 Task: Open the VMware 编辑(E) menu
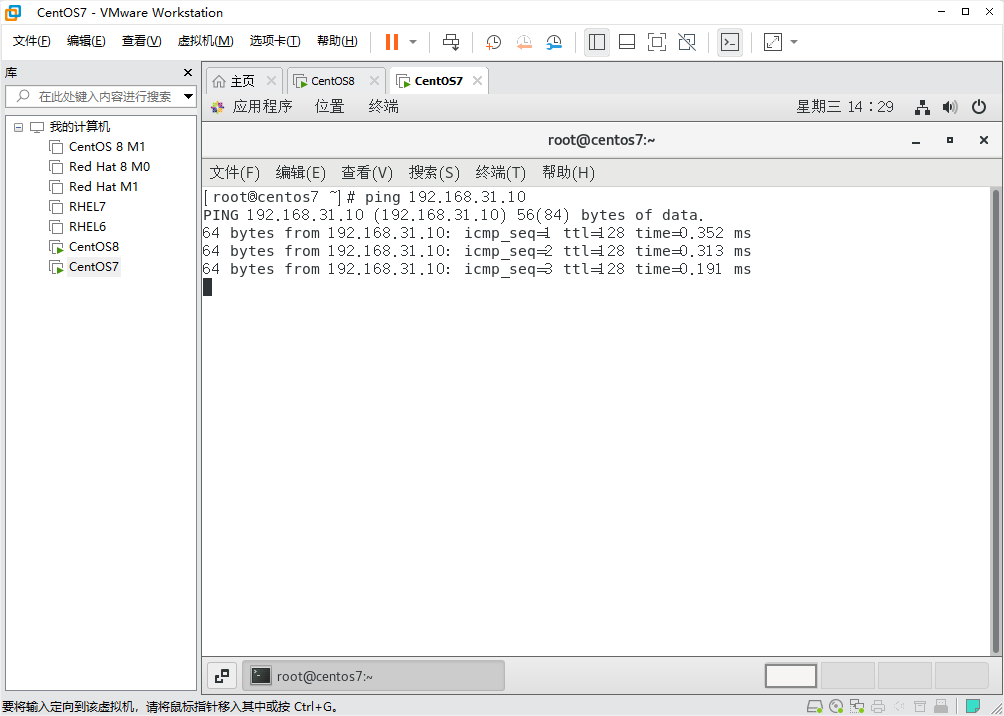[x=86, y=41]
